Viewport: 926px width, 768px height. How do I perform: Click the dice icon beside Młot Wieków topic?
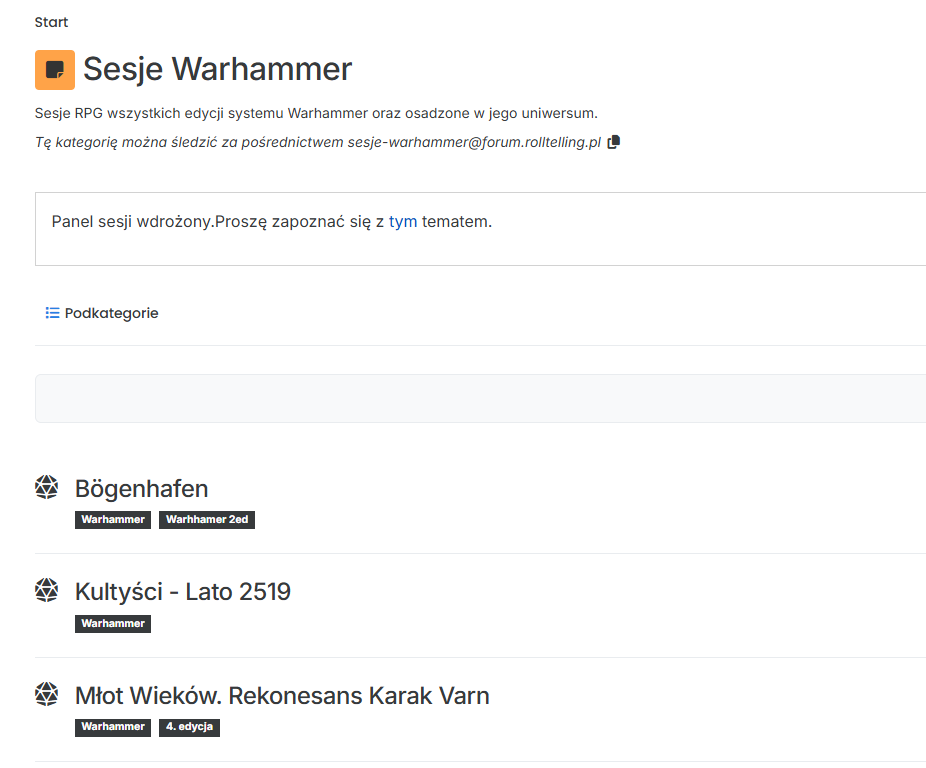click(47, 694)
